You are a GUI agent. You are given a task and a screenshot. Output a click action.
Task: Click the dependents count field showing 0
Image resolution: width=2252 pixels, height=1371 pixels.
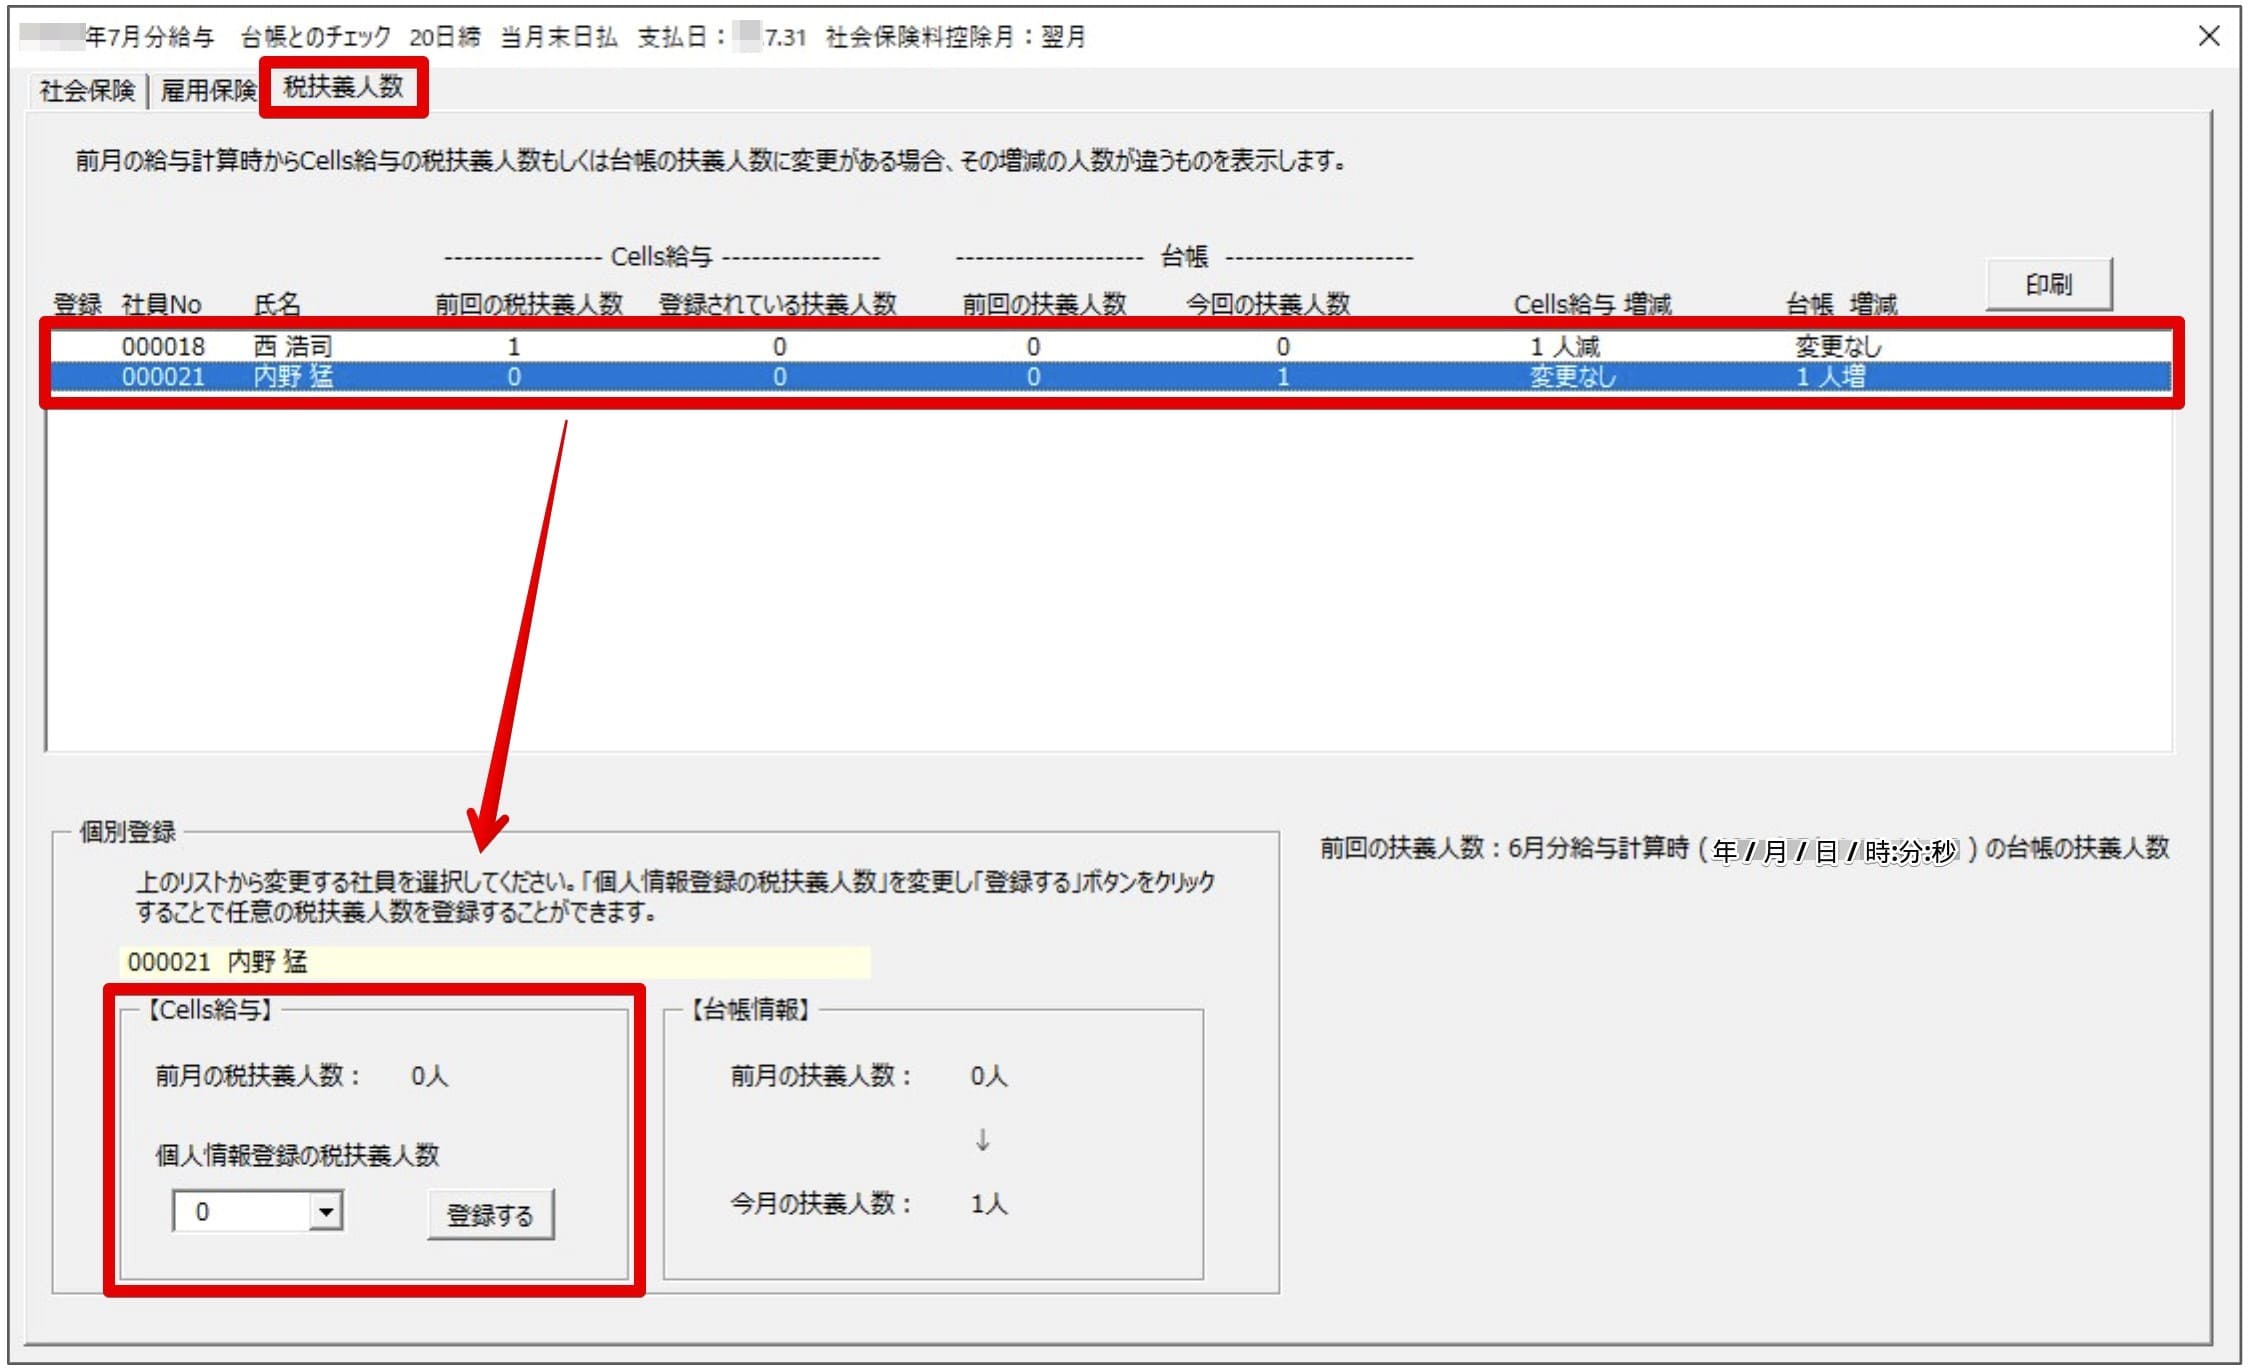[242, 1212]
